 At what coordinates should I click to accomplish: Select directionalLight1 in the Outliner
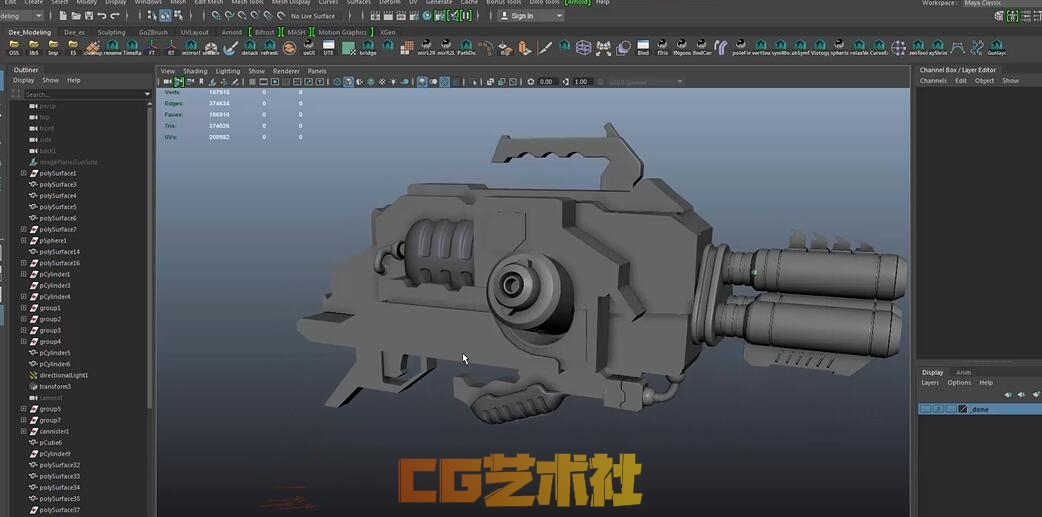coord(64,375)
